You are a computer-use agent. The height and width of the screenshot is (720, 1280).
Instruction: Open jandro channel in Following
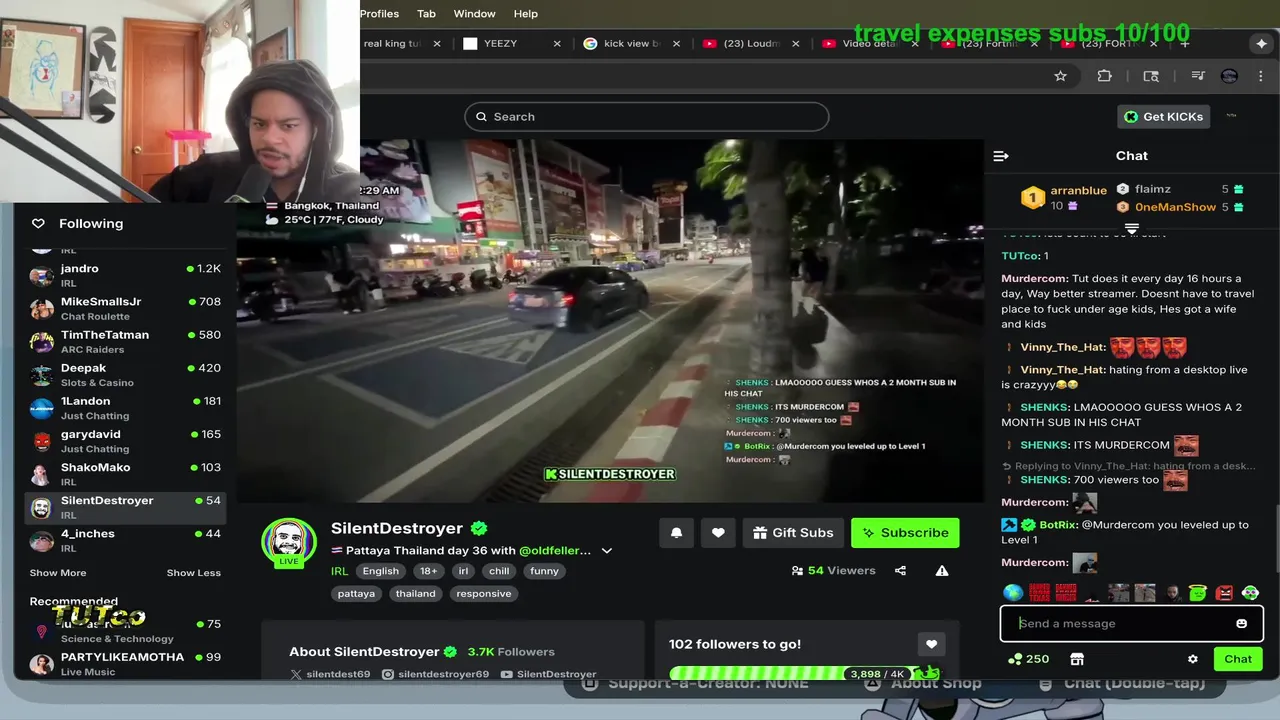pyautogui.click(x=125, y=275)
